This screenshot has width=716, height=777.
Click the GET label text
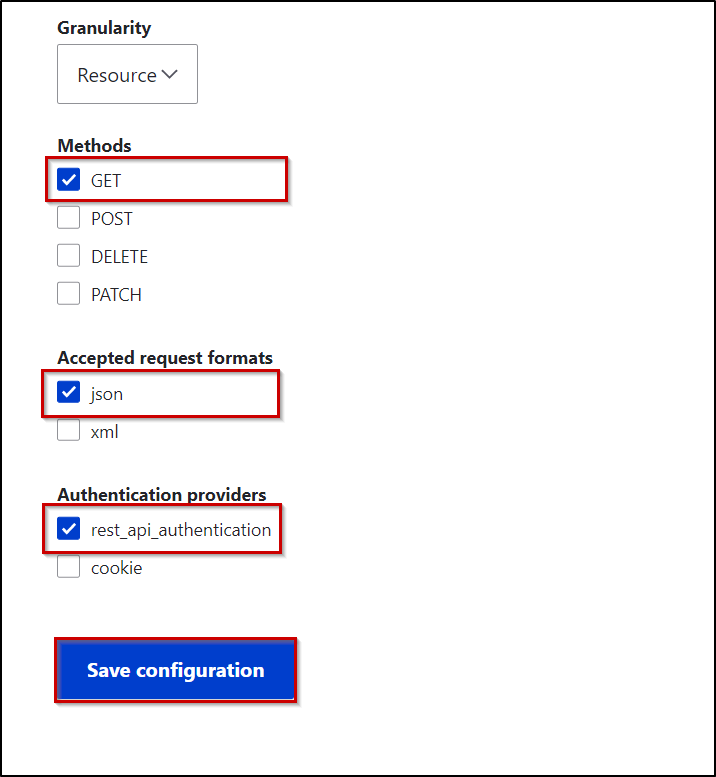(106, 181)
